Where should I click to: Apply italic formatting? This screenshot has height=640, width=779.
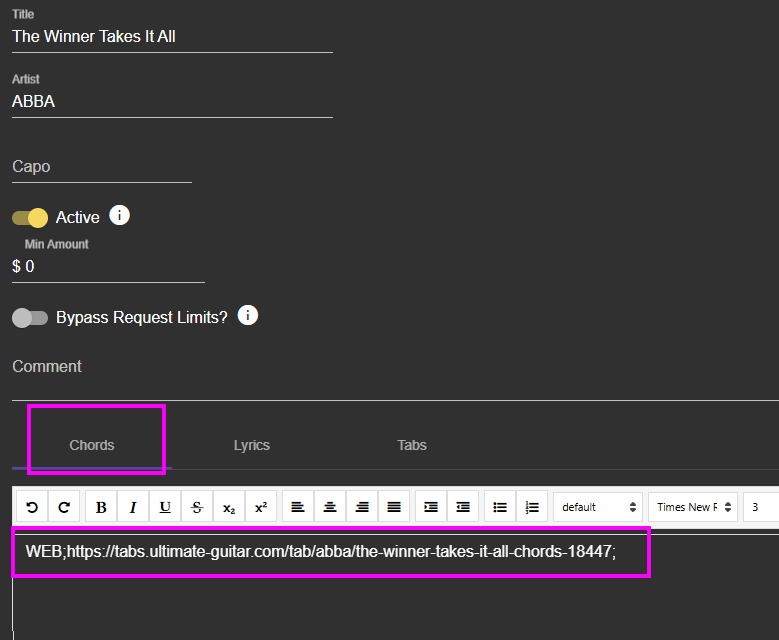(133, 507)
